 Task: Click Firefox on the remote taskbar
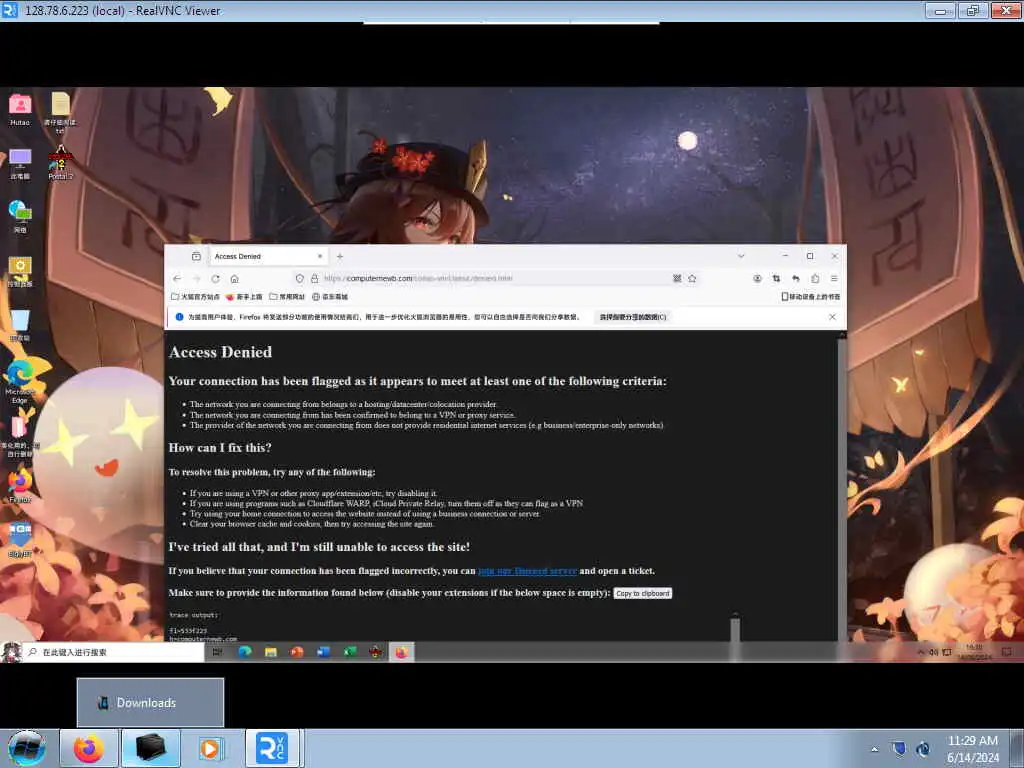pyautogui.click(x=402, y=652)
